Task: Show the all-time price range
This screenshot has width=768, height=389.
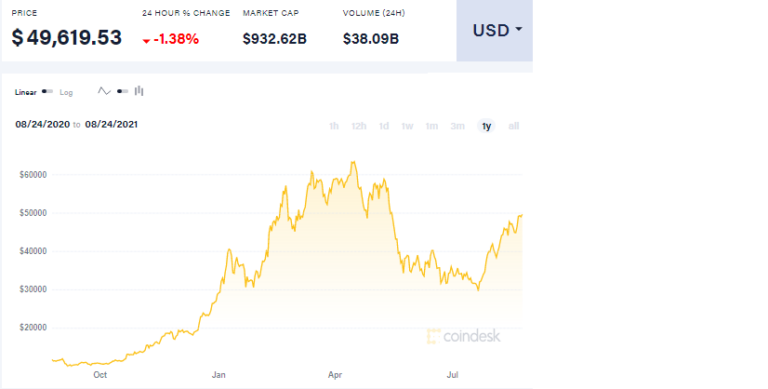Action: 513,126
